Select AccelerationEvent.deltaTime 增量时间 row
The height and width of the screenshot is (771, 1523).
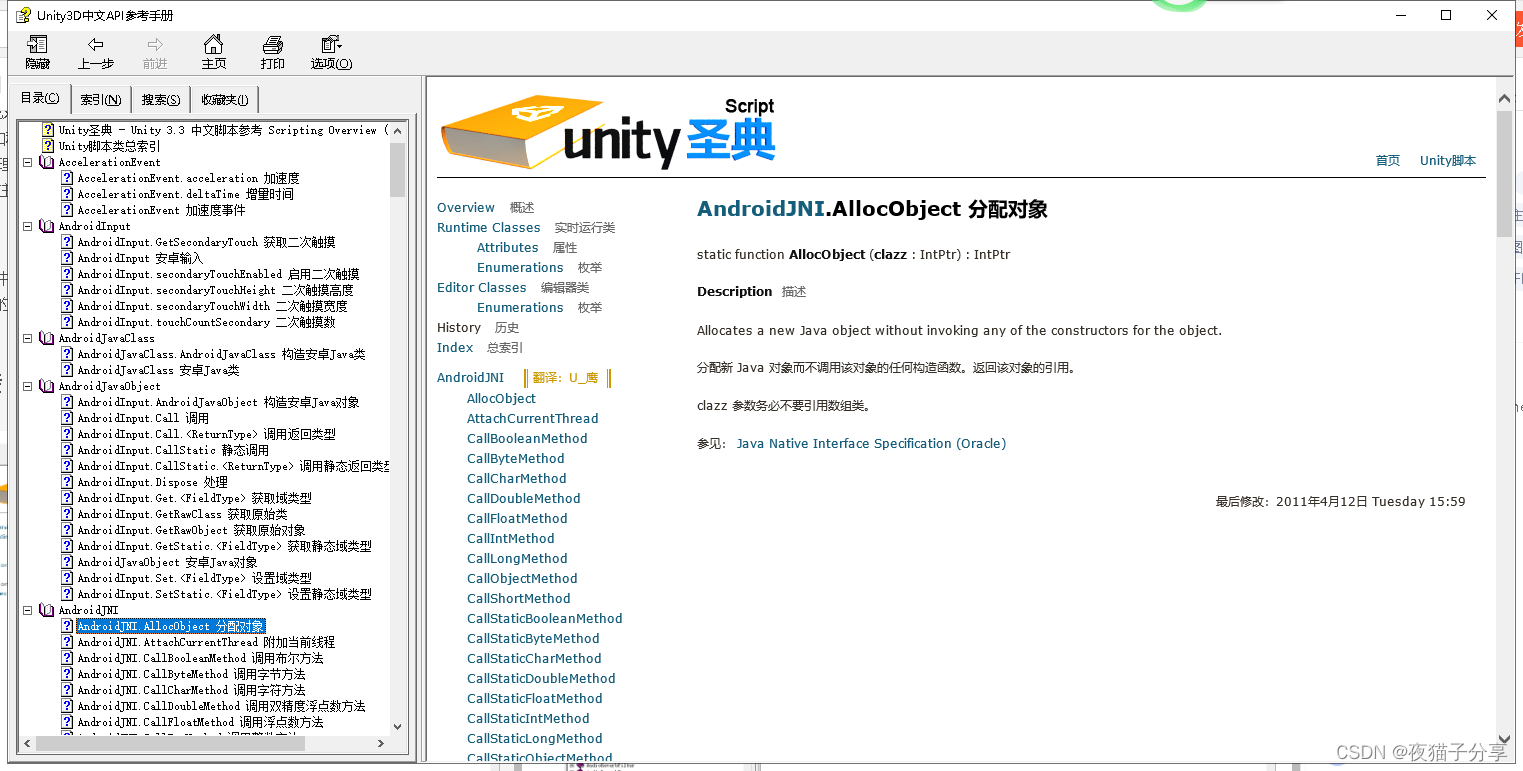tap(185, 194)
